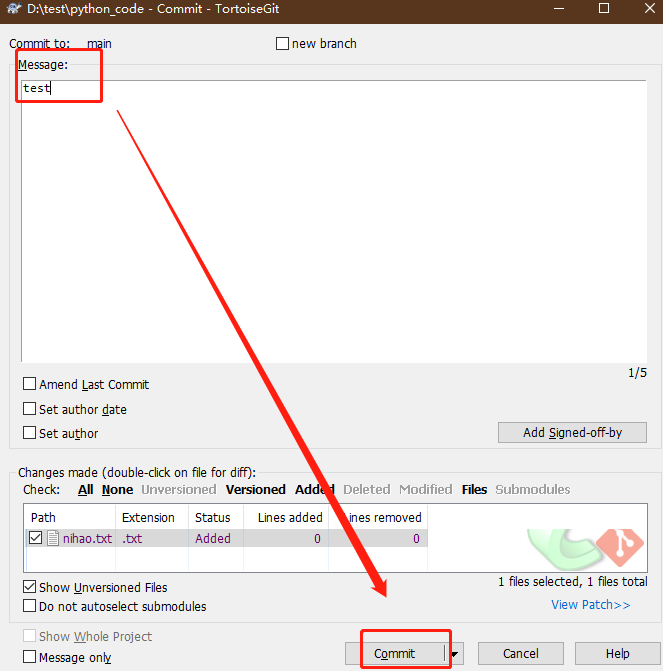Click the Cancel button
This screenshot has height=671, width=663.
pos(520,654)
